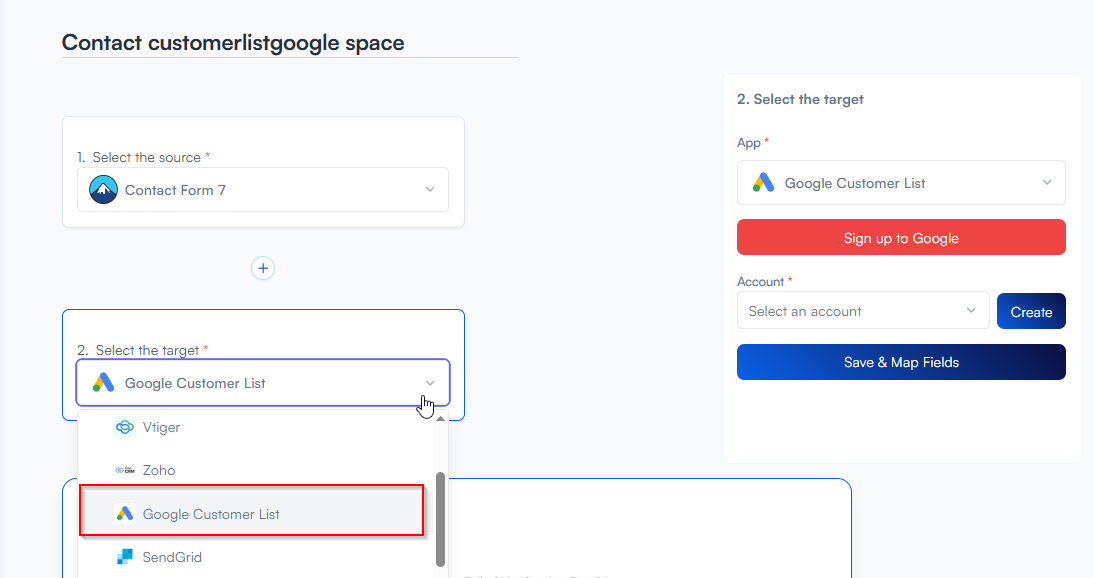Viewport: 1094px width, 578px height.
Task: Click the Google Ads logo in highlighted list option
Action: coord(125,514)
